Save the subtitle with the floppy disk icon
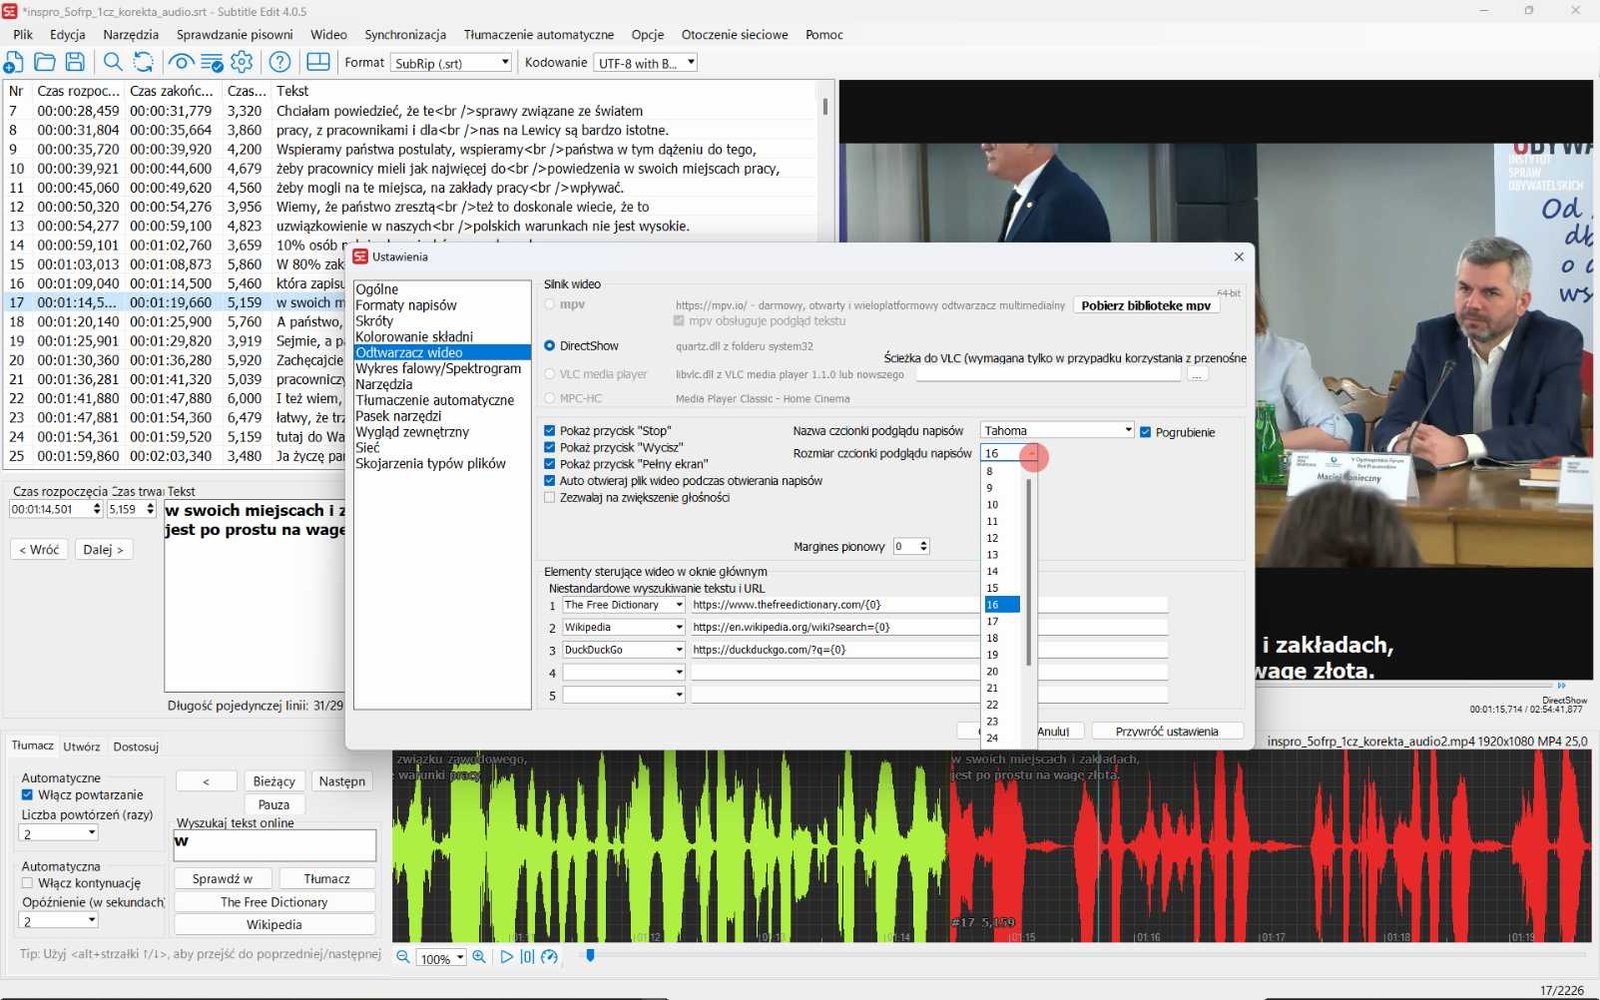 [75, 62]
